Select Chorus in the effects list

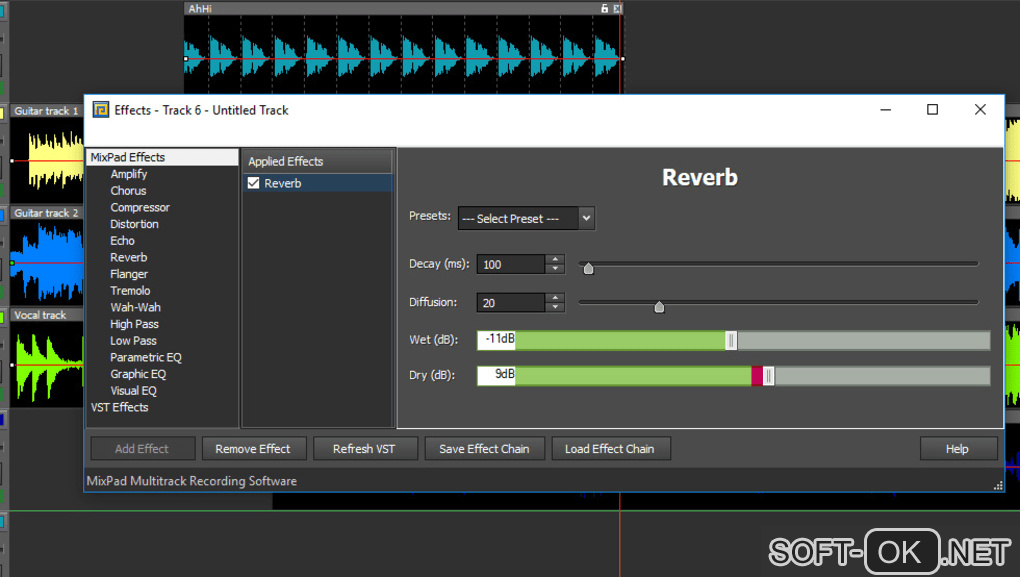pyautogui.click(x=128, y=191)
